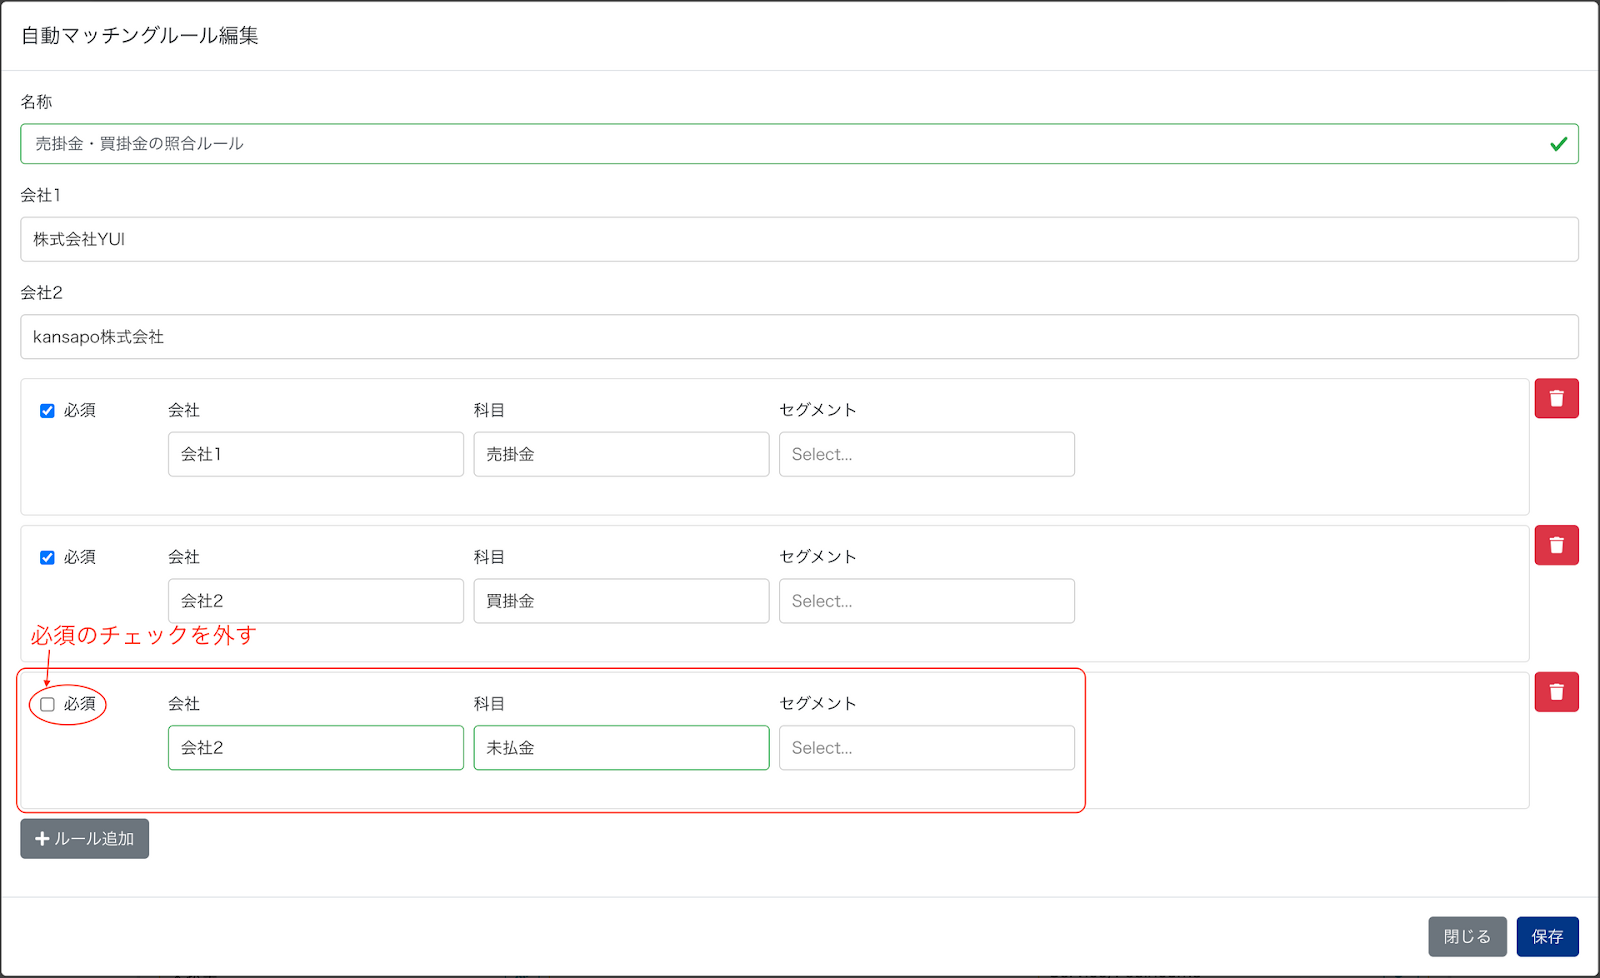The height and width of the screenshot is (978, 1600).
Task: Open 科目 dropdown showing 売掛金
Action: click(x=621, y=454)
